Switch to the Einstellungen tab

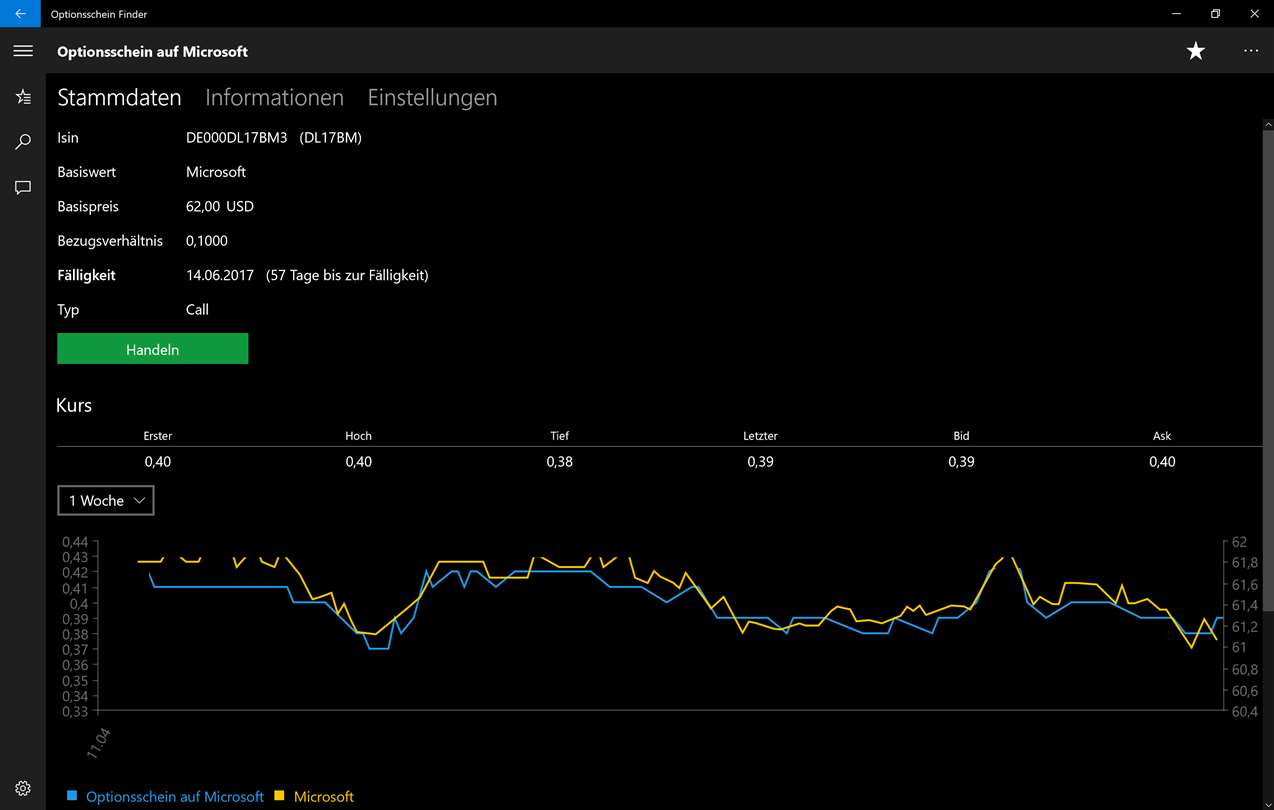coord(432,98)
